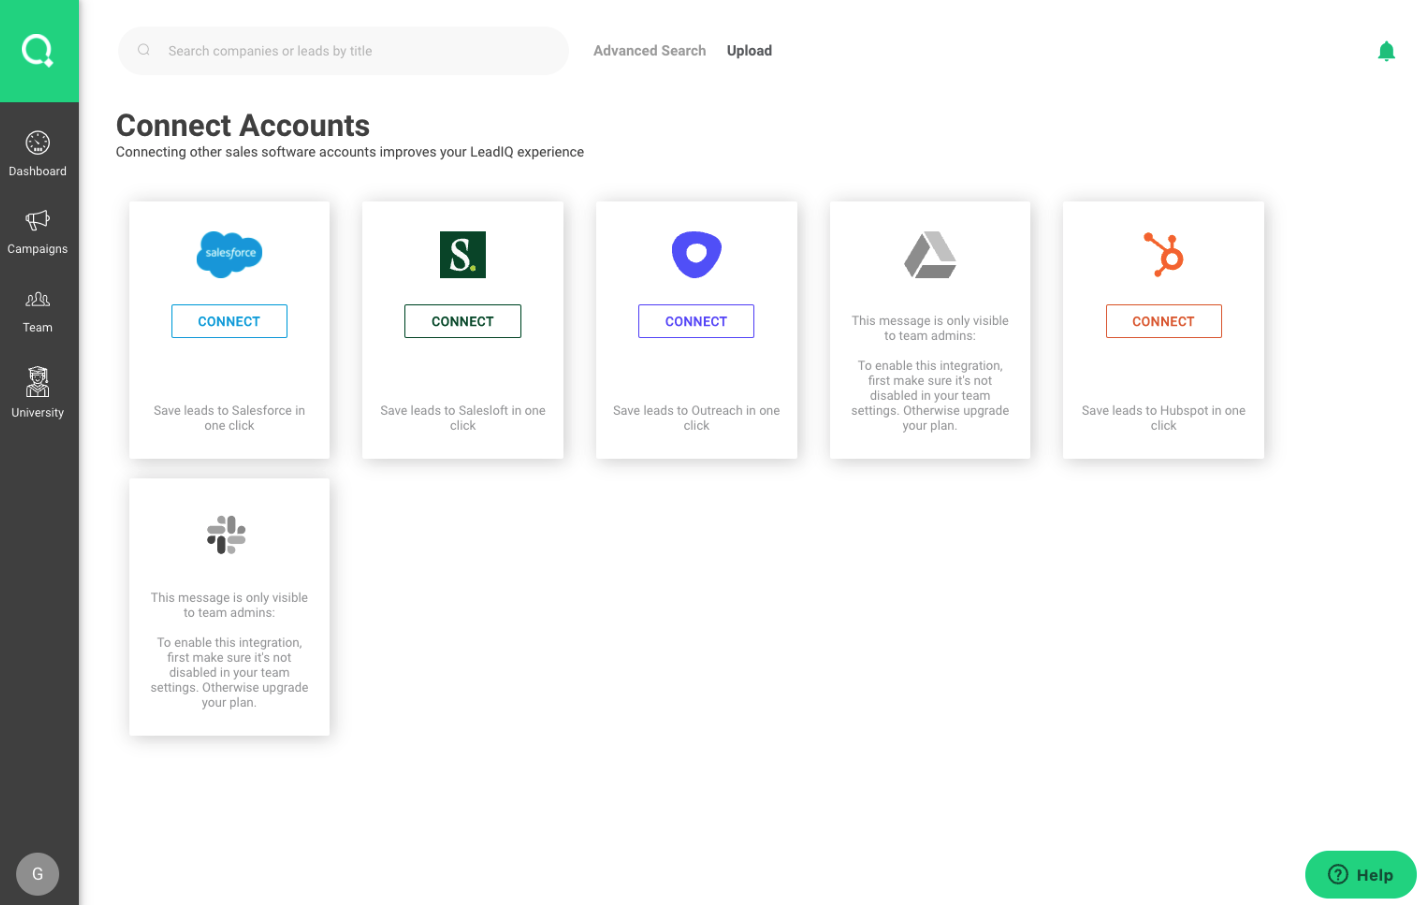Click 'Save leads to Outreach in one click' text
The image size is (1426, 905).
pos(697,418)
